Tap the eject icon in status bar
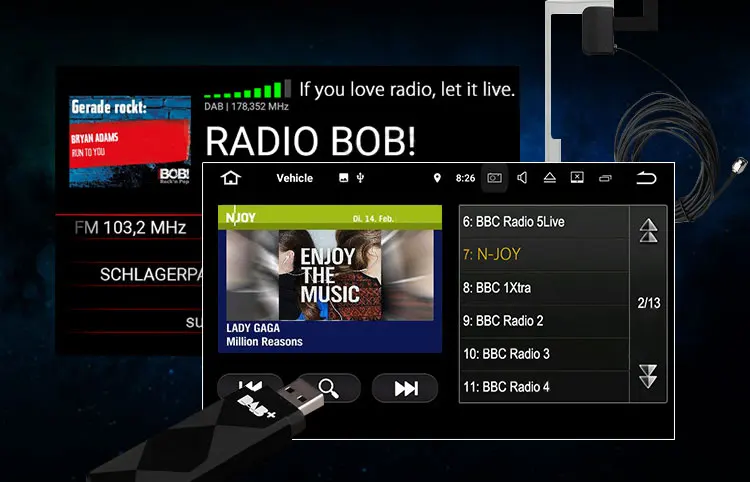Viewport: 750px width, 482px height. (550, 178)
